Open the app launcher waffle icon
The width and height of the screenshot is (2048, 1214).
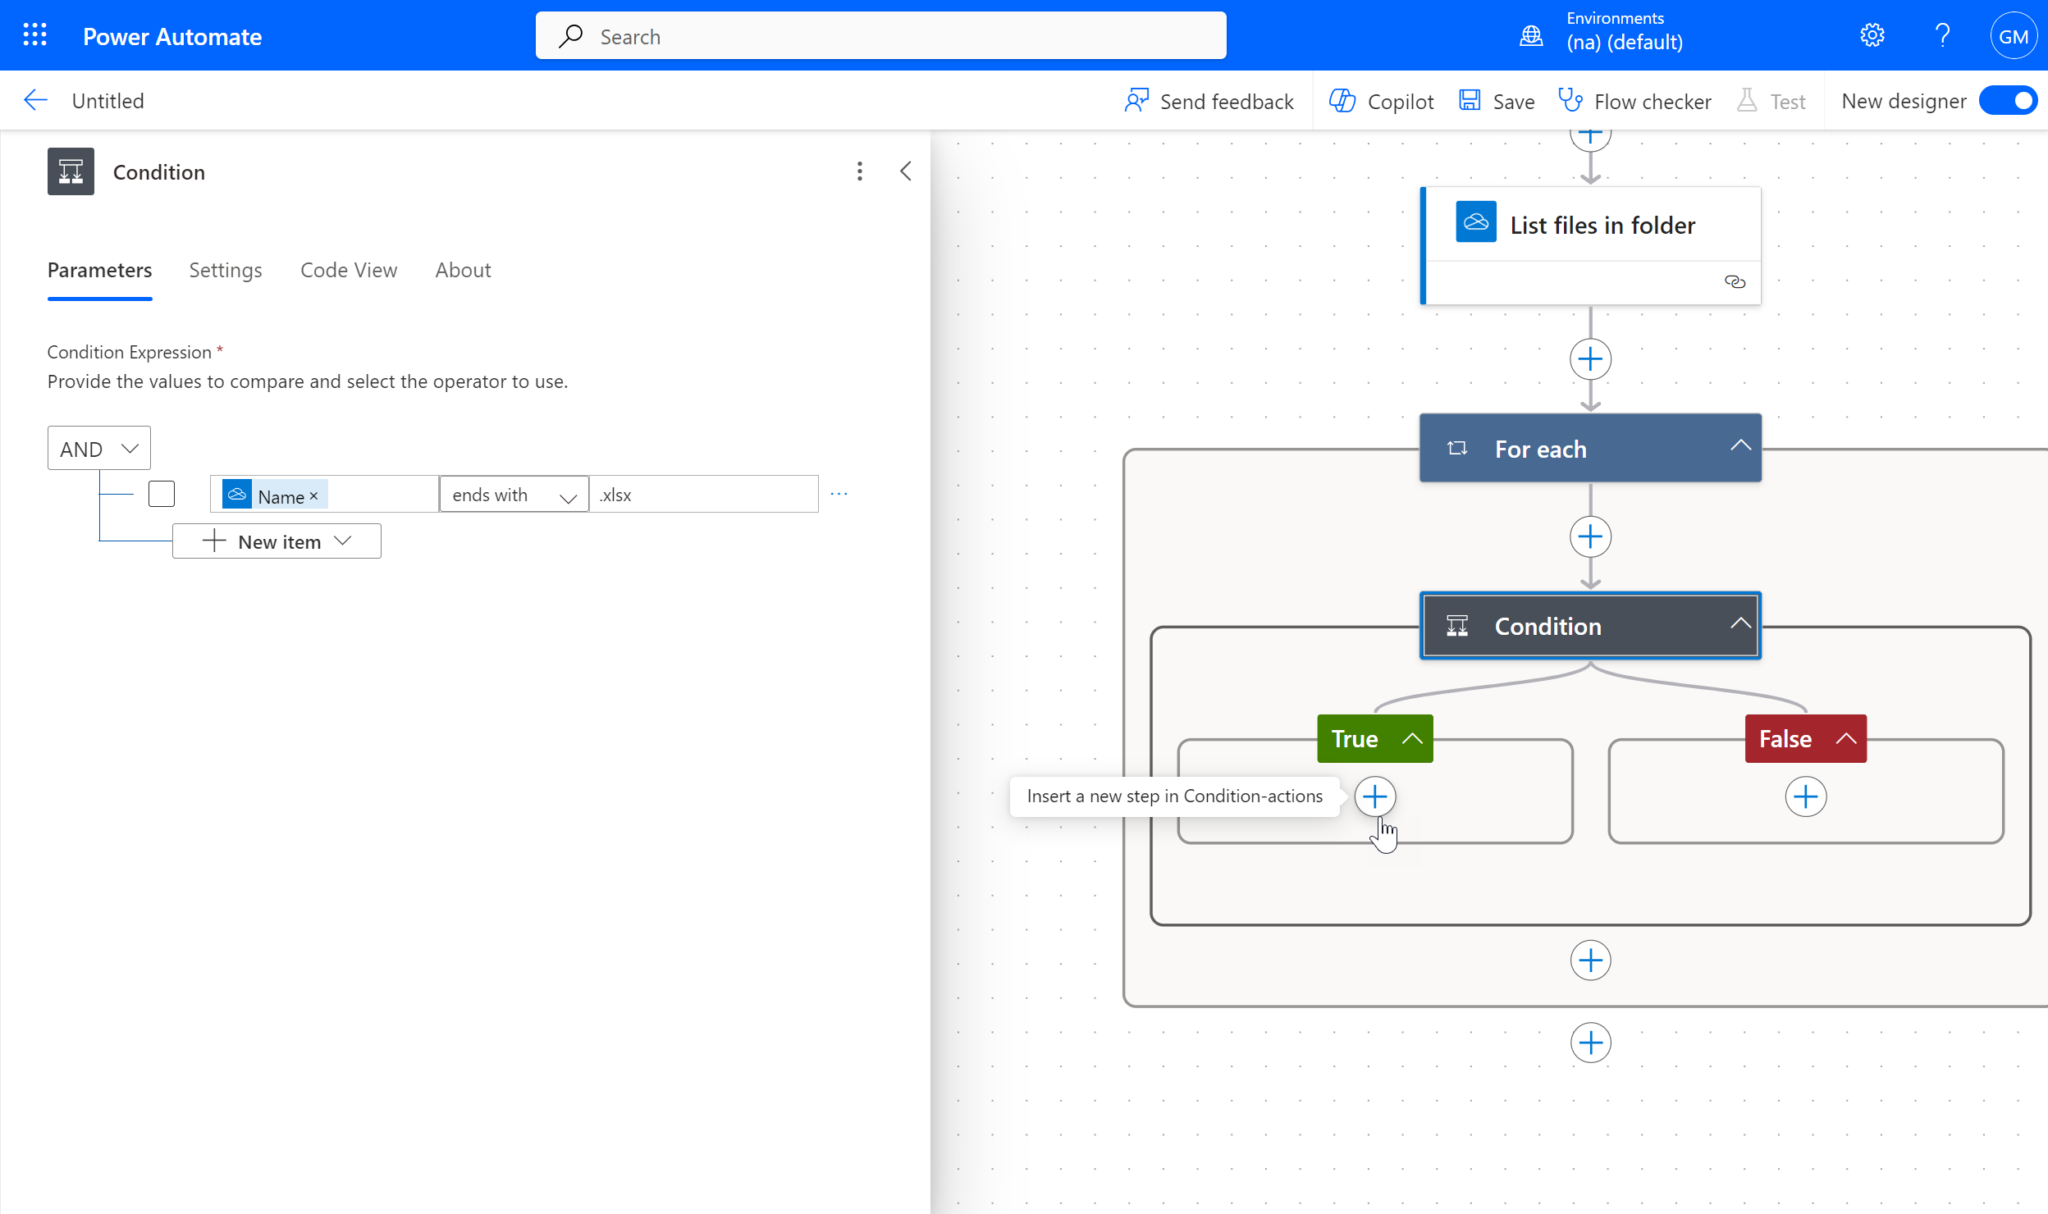tap(35, 36)
